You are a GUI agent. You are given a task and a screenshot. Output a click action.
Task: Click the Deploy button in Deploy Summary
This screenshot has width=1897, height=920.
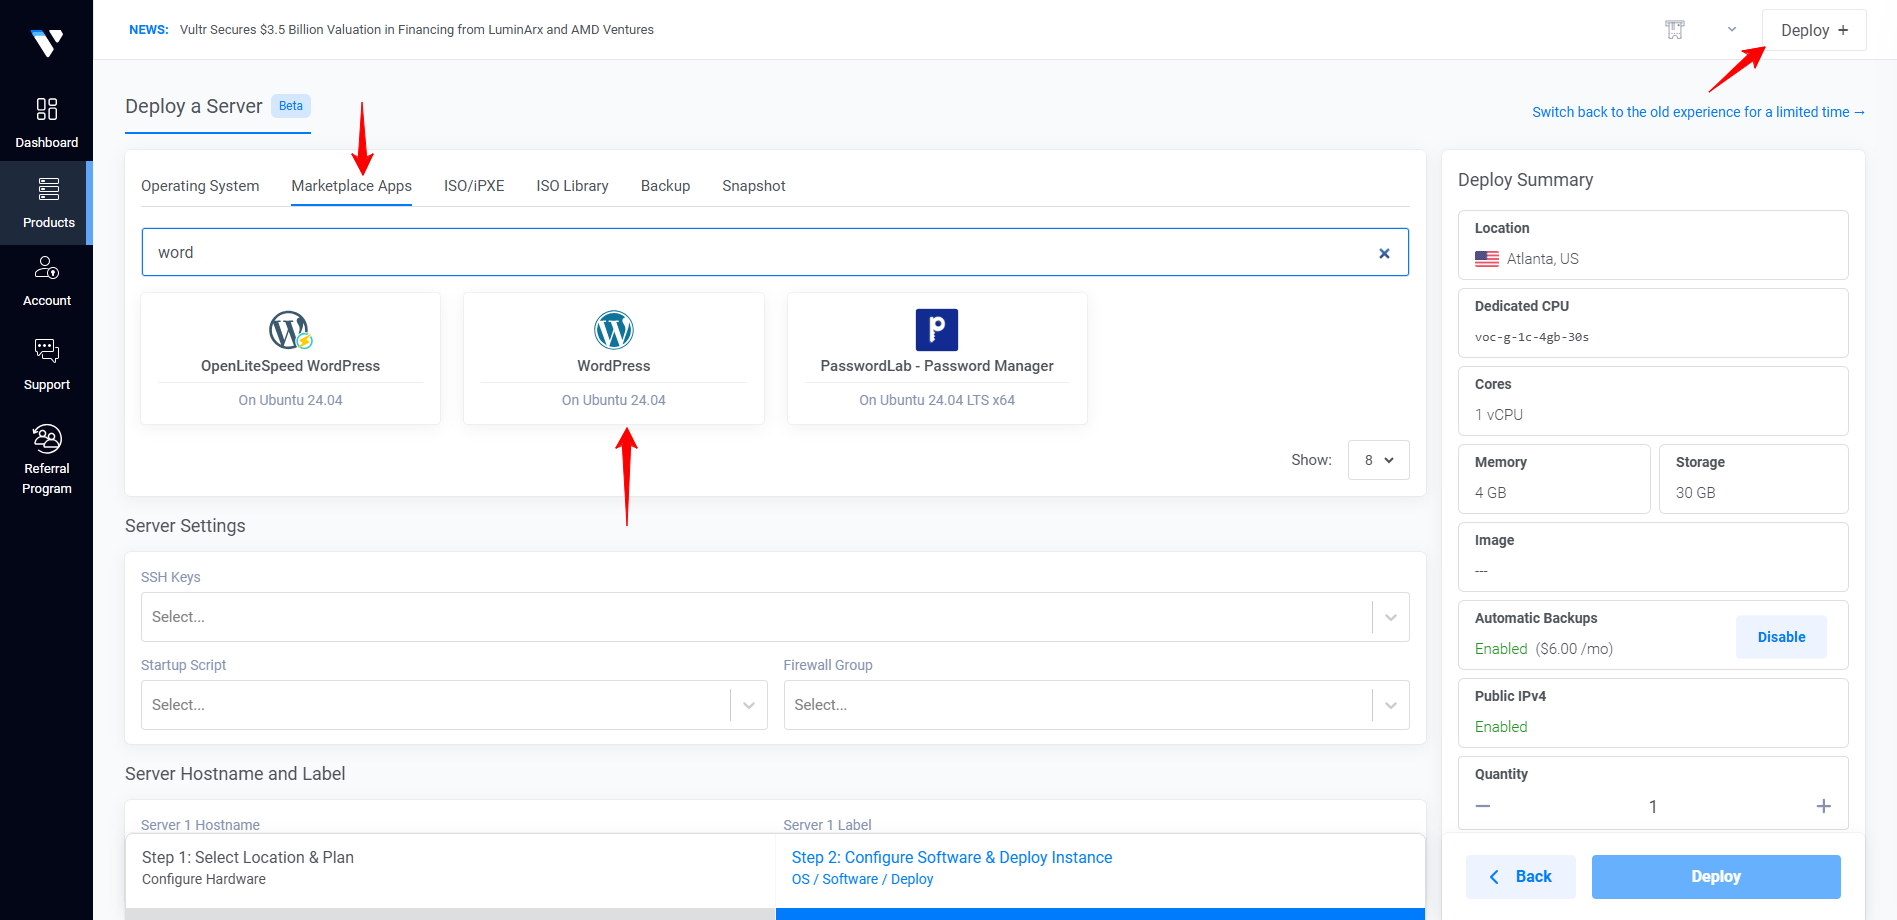click(1715, 876)
